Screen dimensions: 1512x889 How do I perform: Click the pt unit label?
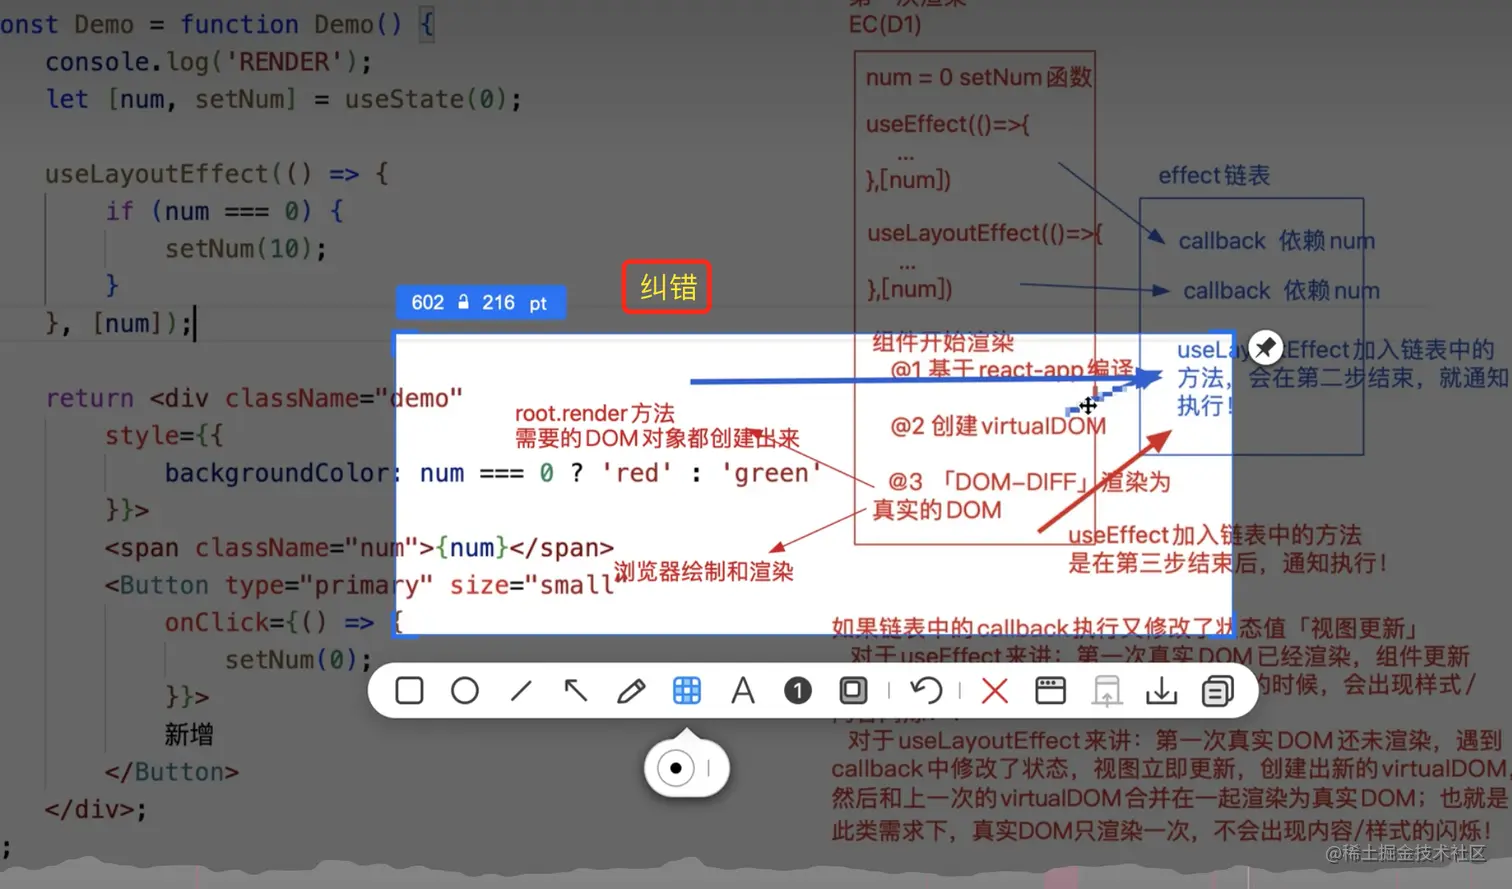point(538,304)
